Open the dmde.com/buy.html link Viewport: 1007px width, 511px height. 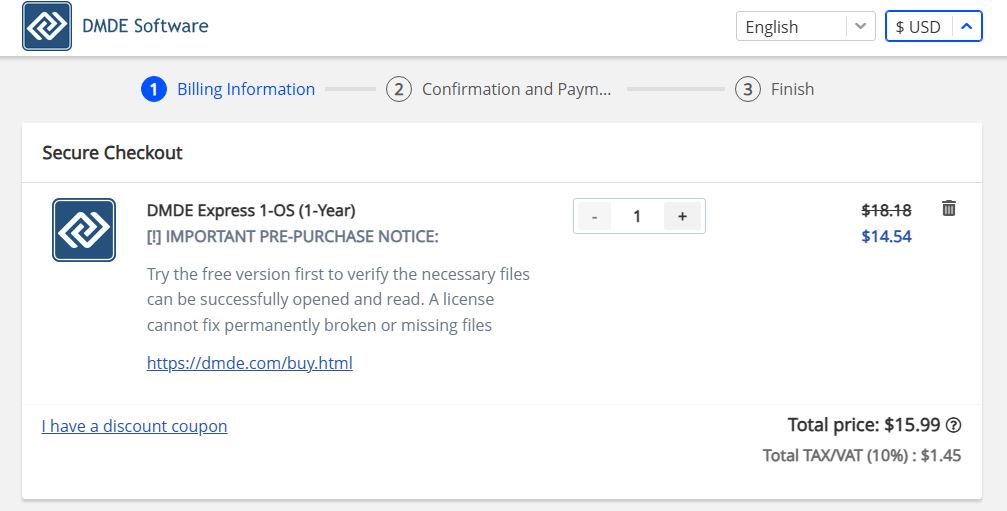pos(250,363)
